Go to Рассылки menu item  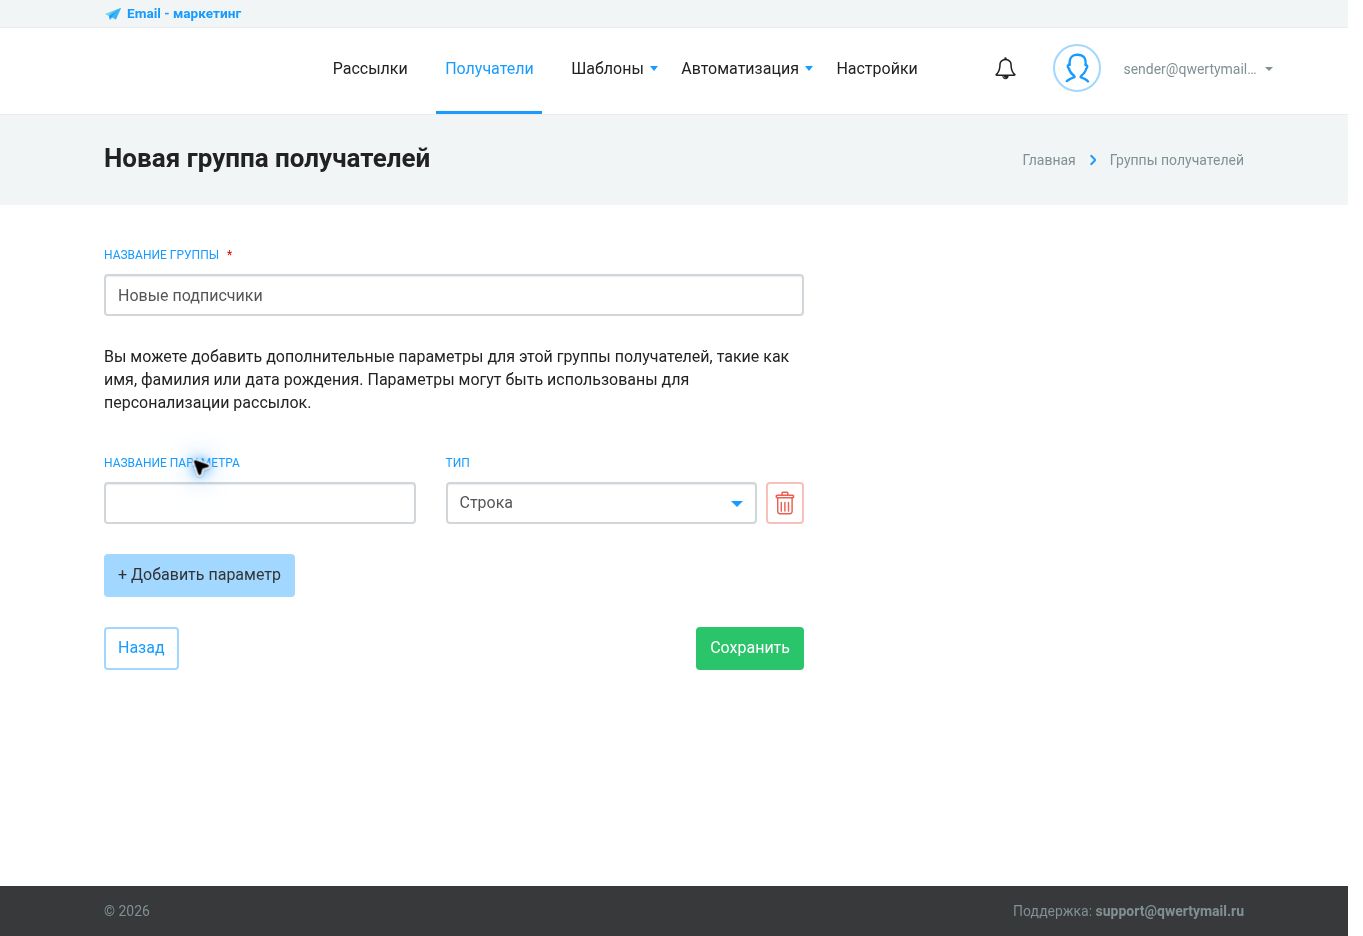point(370,69)
